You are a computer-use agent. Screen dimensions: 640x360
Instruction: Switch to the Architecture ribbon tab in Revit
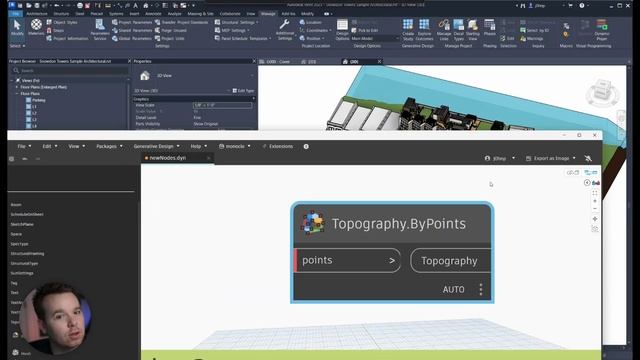tap(37, 13)
